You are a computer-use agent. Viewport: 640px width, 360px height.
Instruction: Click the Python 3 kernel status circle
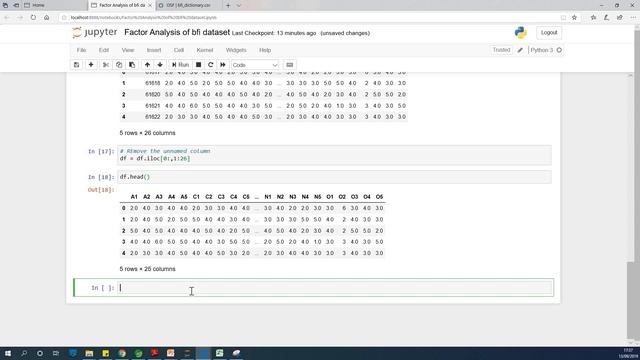pos(559,50)
